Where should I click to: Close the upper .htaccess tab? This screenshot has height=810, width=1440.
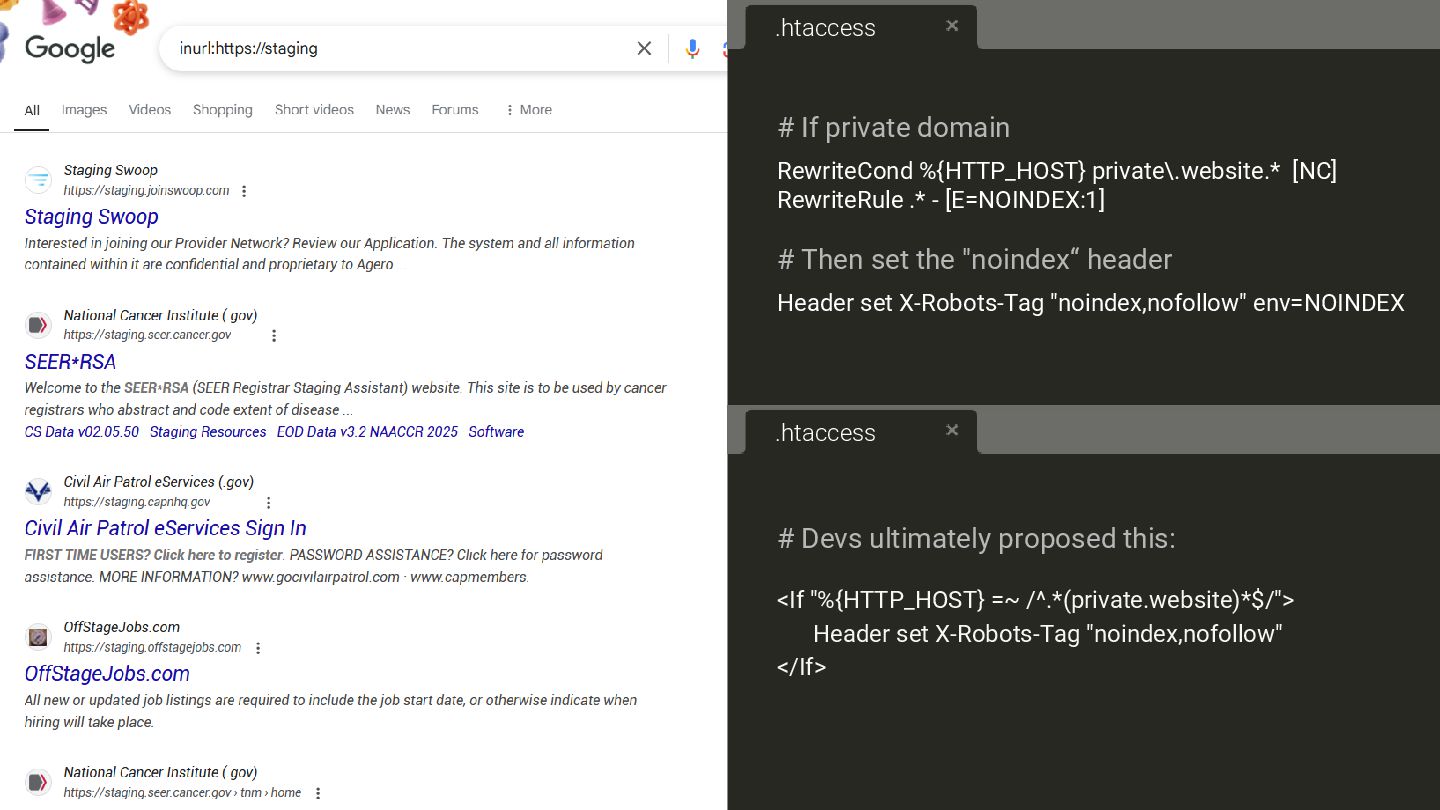[x=952, y=26]
